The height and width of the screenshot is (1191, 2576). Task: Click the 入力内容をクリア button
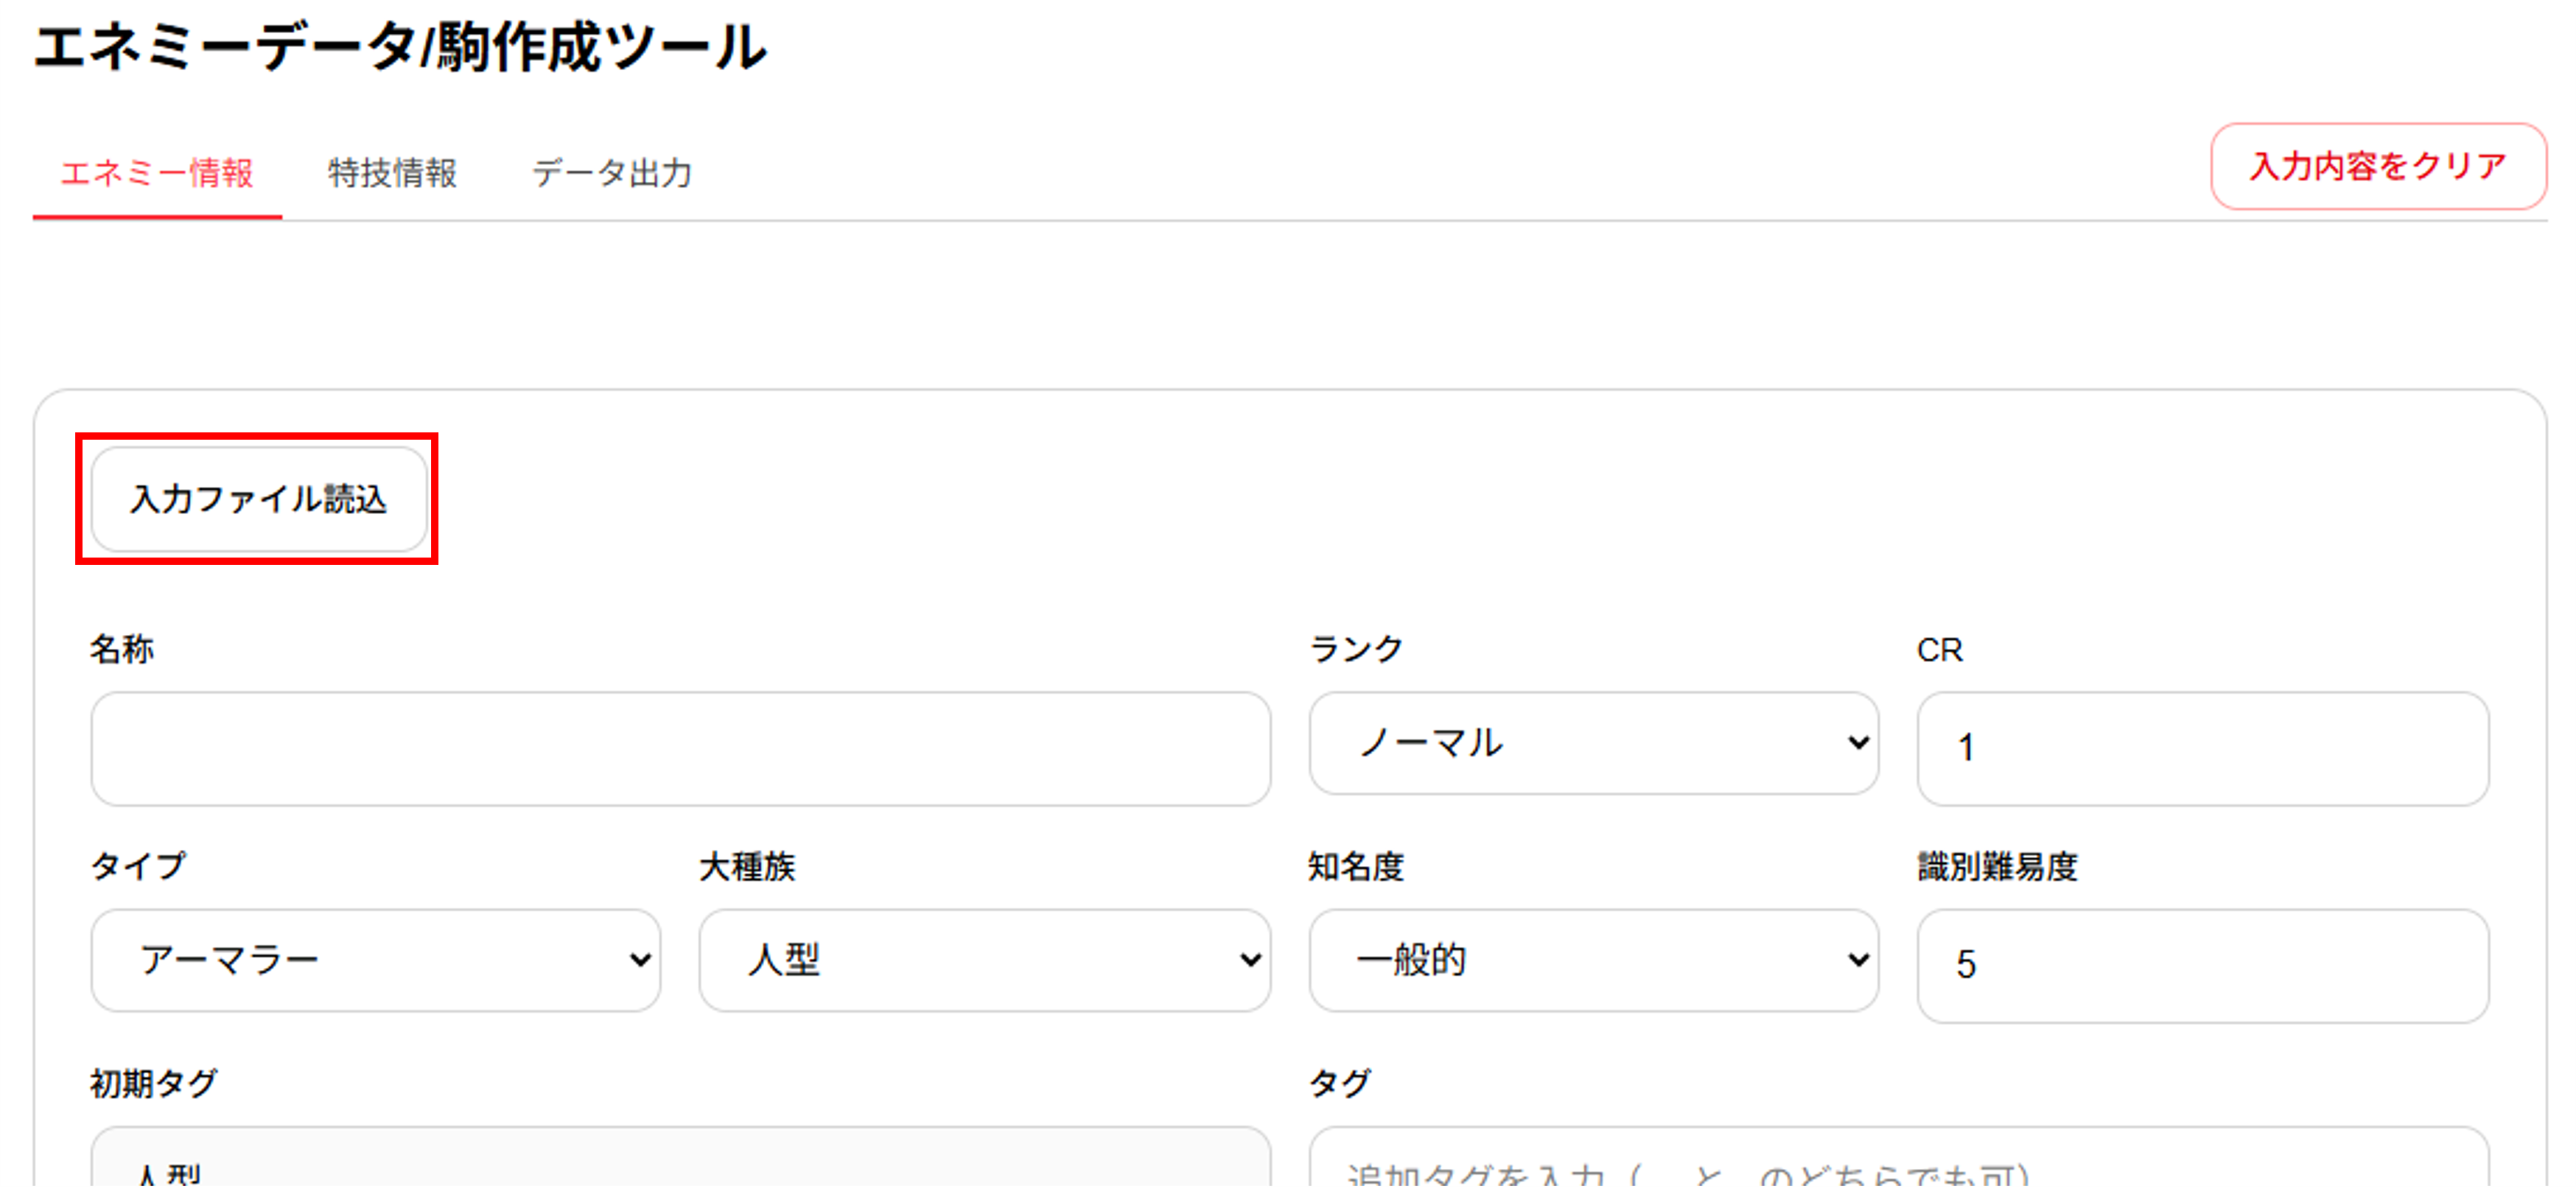(x=2377, y=166)
